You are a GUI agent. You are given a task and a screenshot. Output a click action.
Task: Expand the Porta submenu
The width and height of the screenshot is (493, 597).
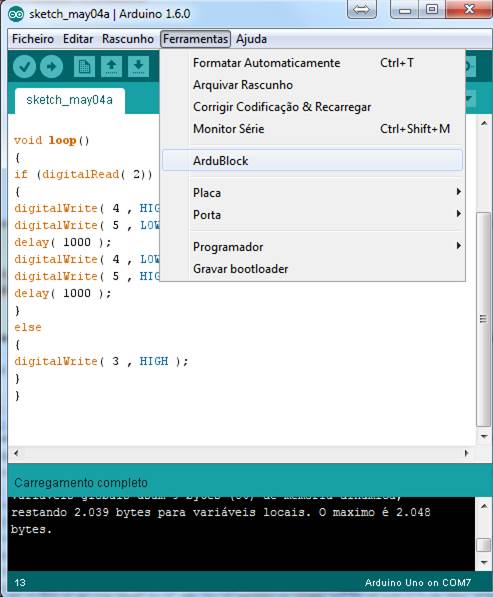tap(312, 215)
